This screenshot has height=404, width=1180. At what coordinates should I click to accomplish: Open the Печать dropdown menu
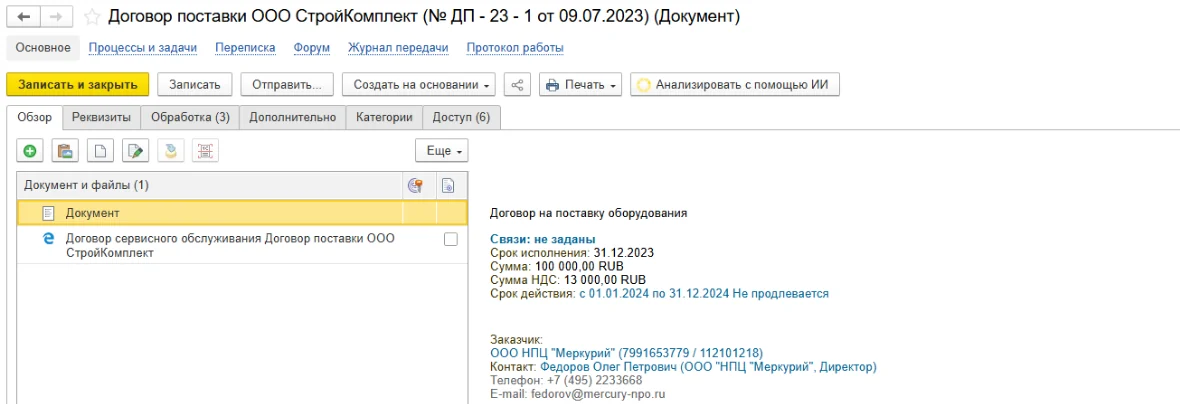pos(581,85)
